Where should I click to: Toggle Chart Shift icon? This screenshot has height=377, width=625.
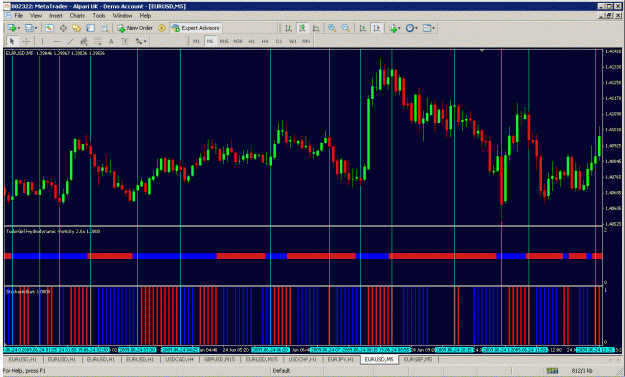point(376,28)
